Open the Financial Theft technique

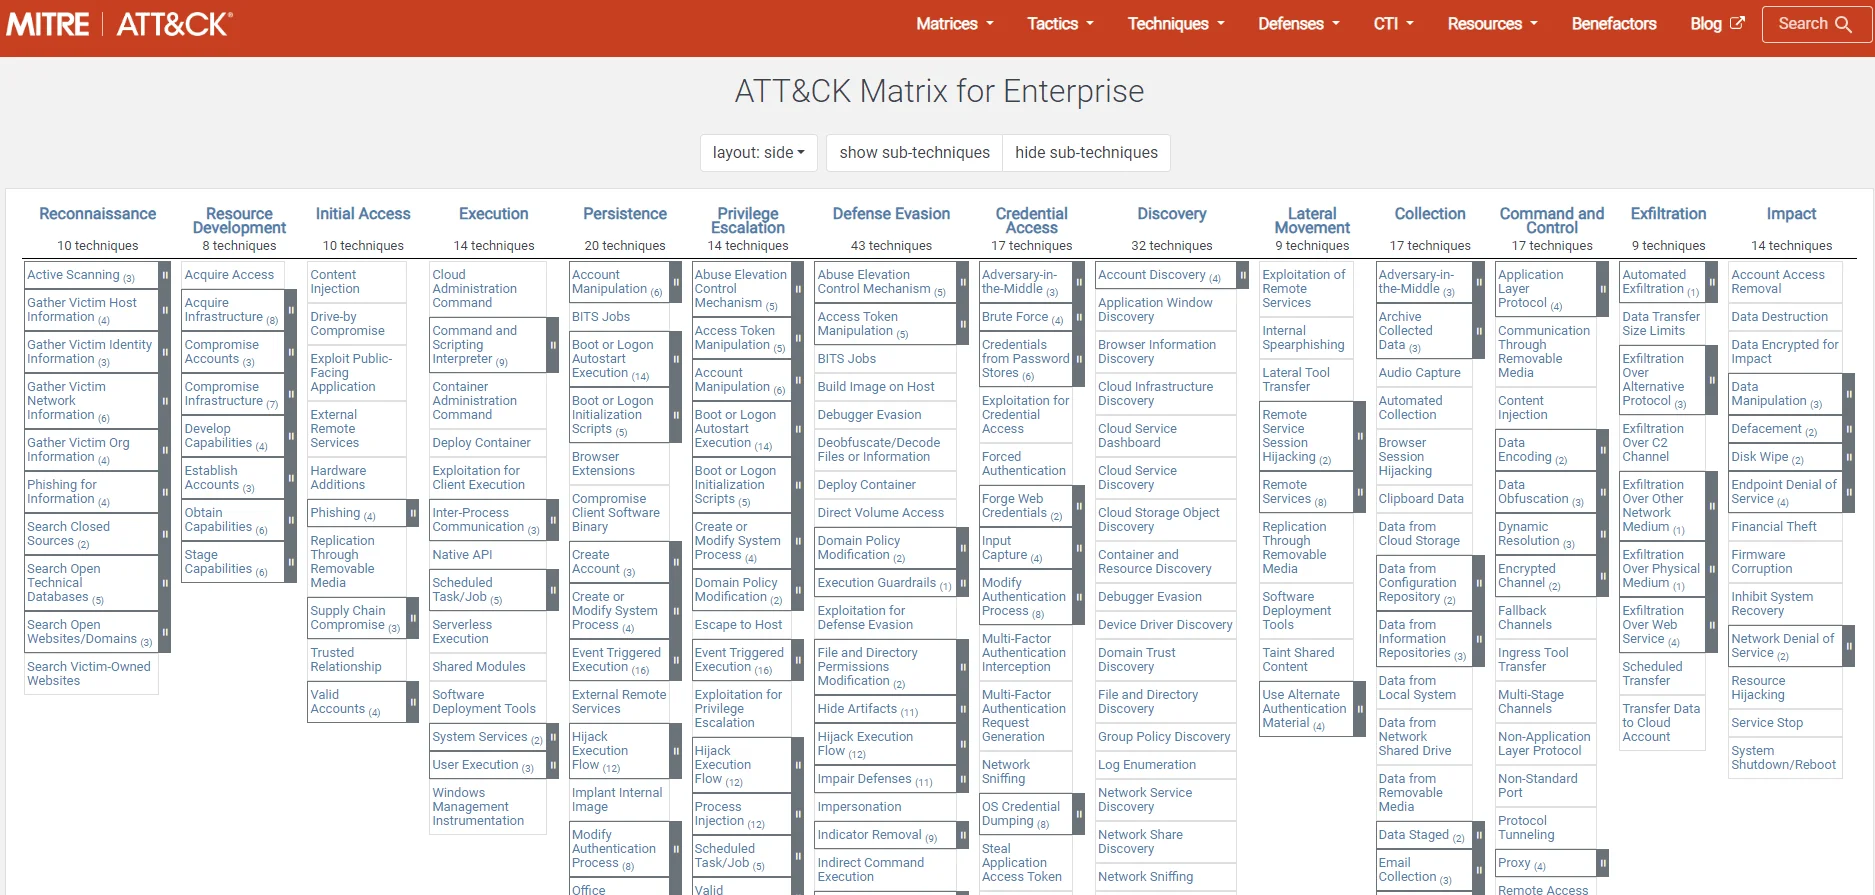1774,527
